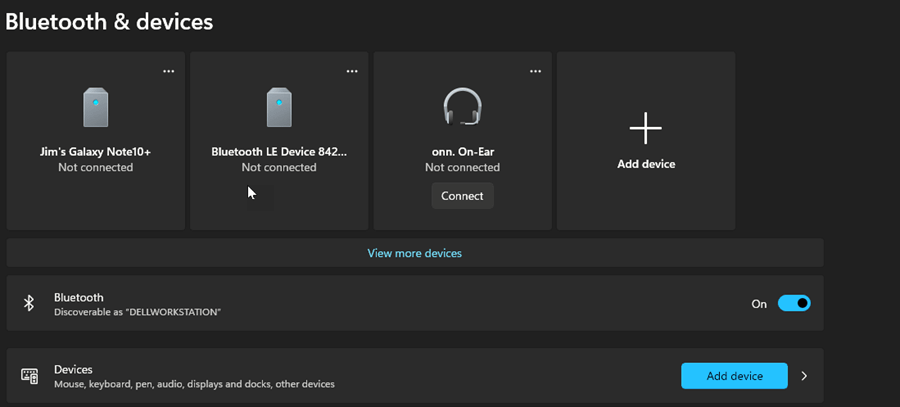Open the Devices settings row
Screen dimensions: 900x407
point(415,375)
